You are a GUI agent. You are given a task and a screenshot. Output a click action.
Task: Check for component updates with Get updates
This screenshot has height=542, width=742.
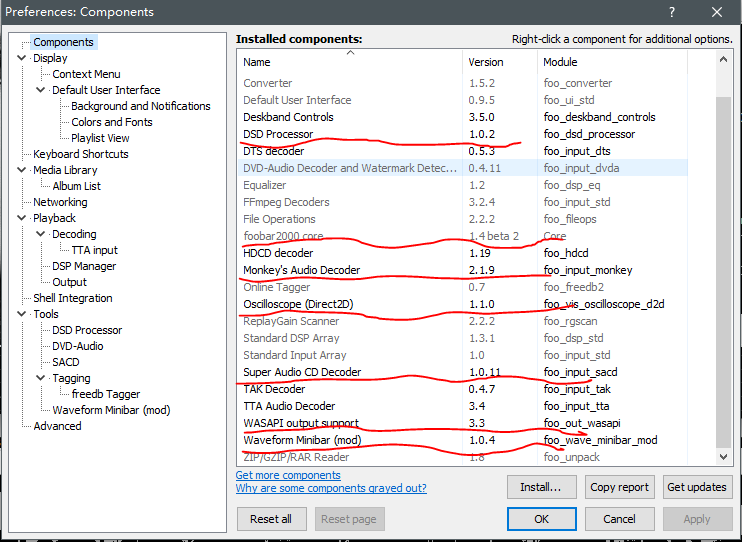point(696,487)
